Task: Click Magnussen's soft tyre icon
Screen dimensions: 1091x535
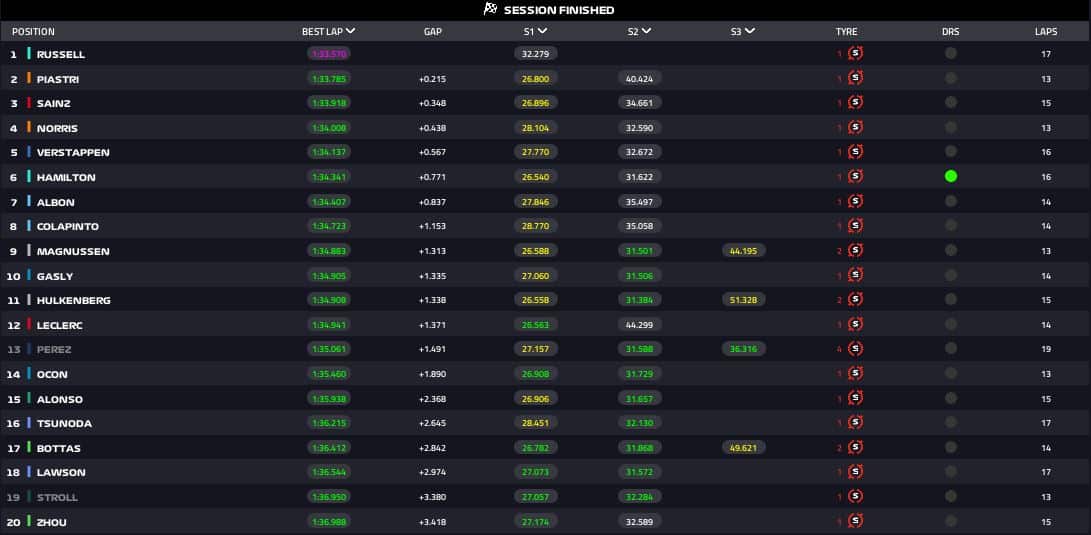Action: [x=855, y=250]
